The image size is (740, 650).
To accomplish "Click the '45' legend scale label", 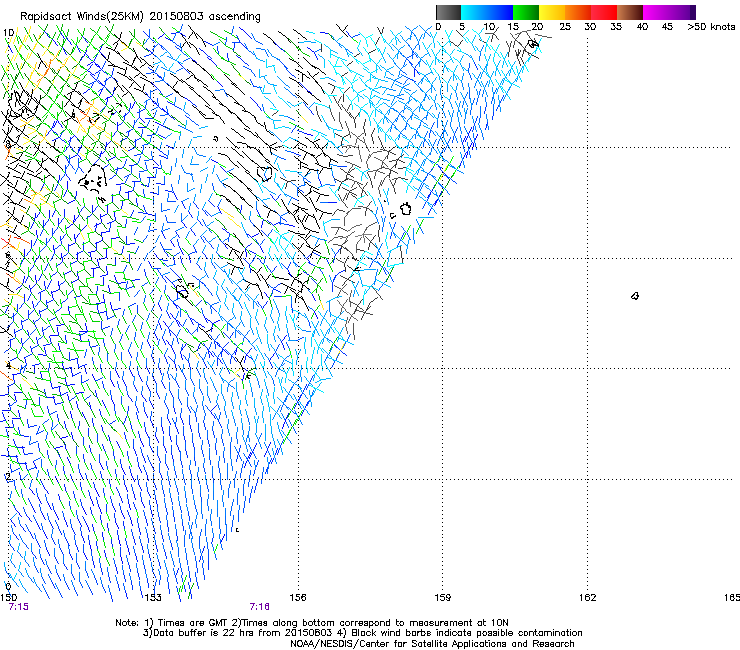I will (x=667, y=26).
